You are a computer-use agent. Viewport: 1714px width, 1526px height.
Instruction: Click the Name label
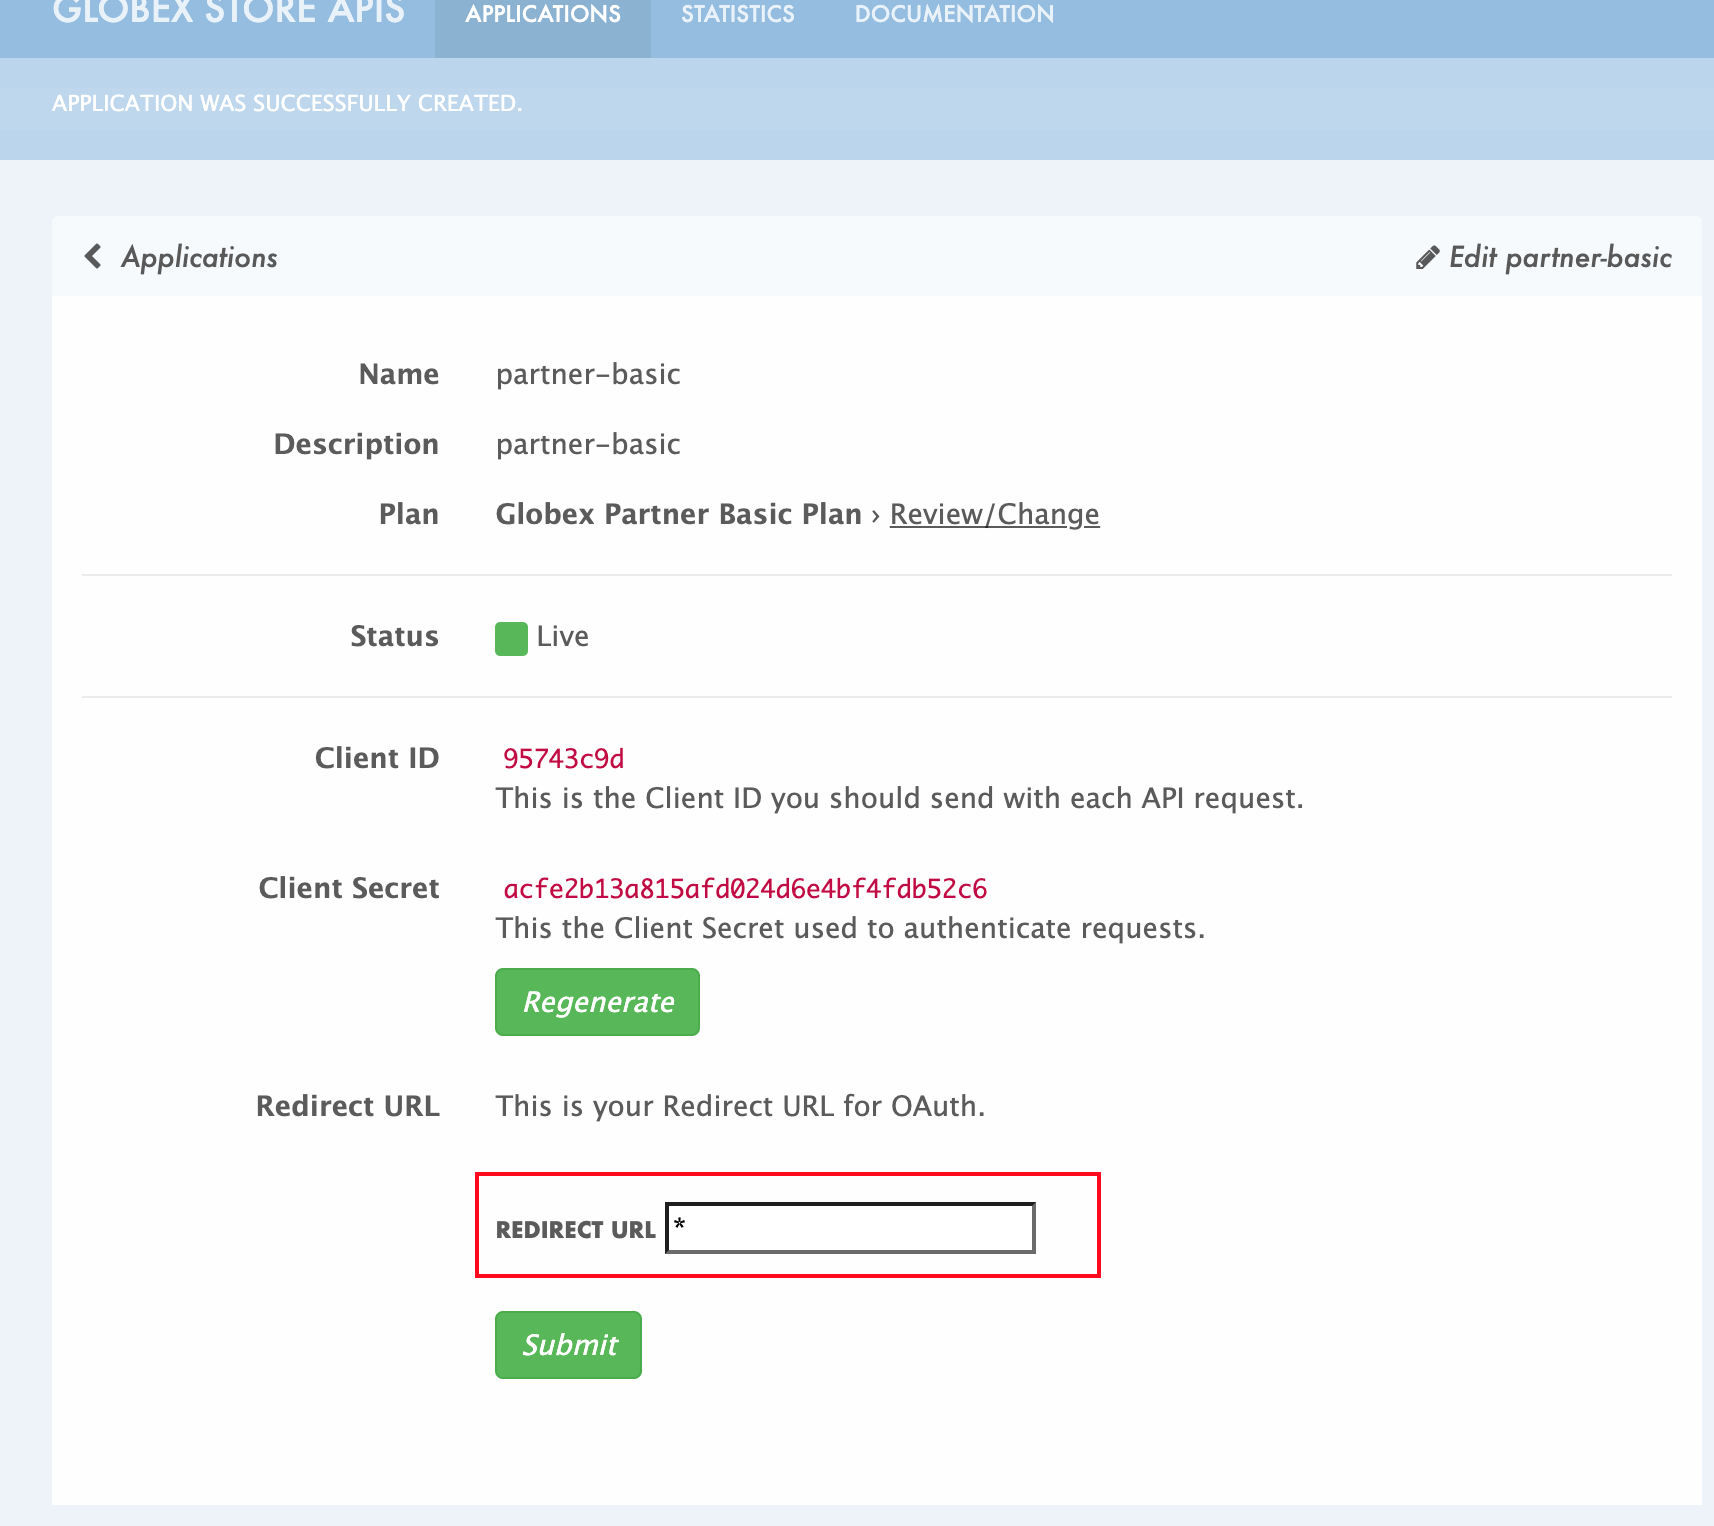point(399,374)
